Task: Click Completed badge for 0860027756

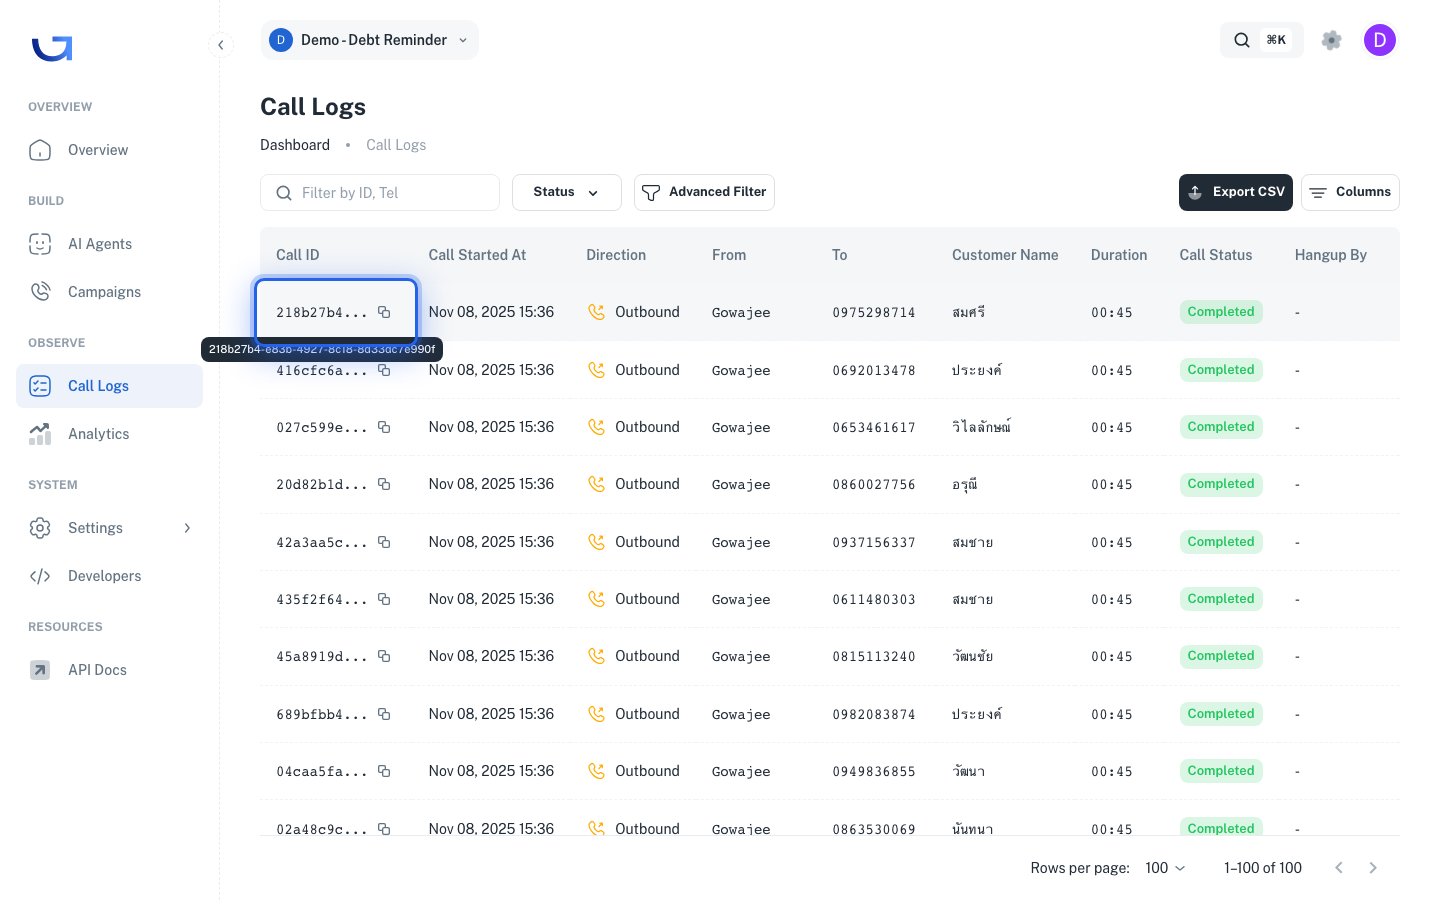Action: pos(1221,484)
